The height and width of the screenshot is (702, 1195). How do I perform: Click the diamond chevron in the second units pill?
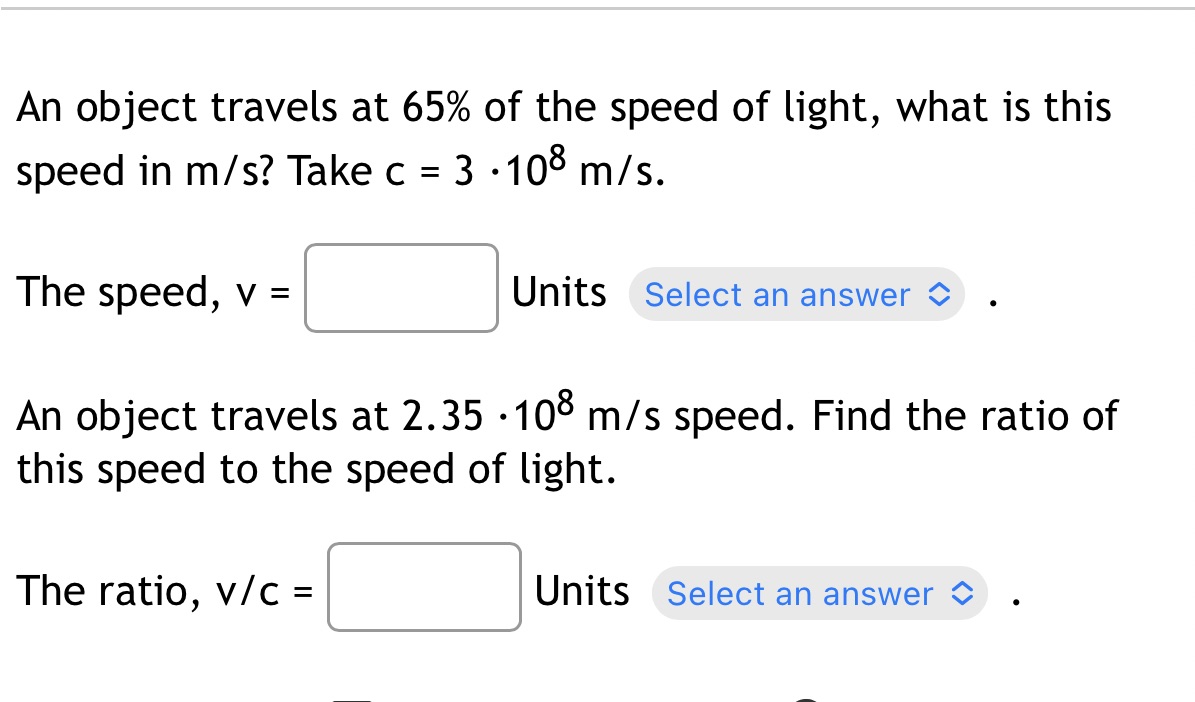coord(961,593)
